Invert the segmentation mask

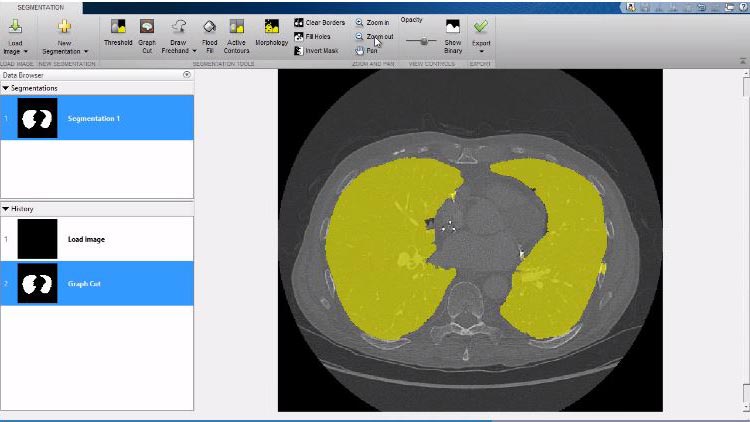coord(317,50)
